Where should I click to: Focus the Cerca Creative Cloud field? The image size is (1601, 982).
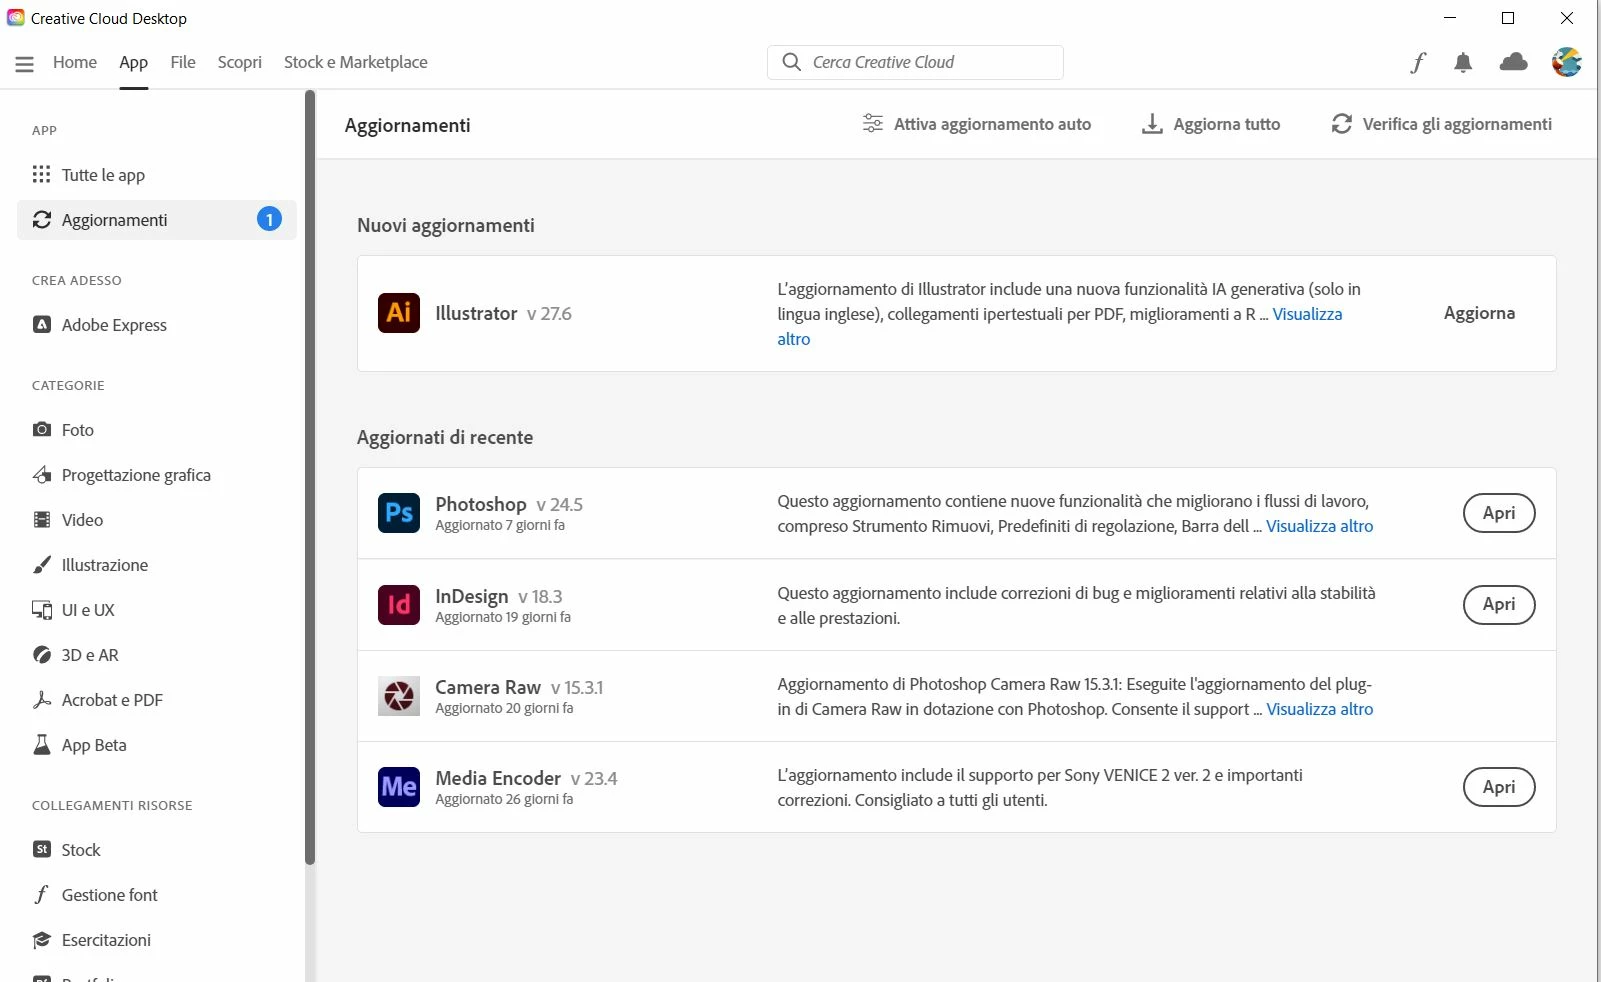pos(915,62)
